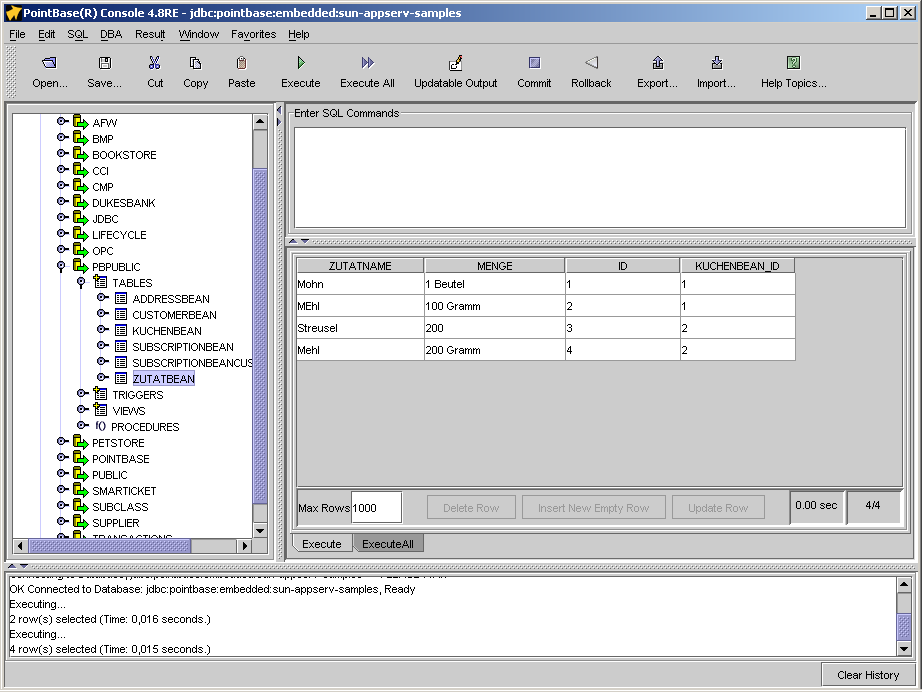
Task: Select the cell containing Mohn
Action: pyautogui.click(x=360, y=284)
